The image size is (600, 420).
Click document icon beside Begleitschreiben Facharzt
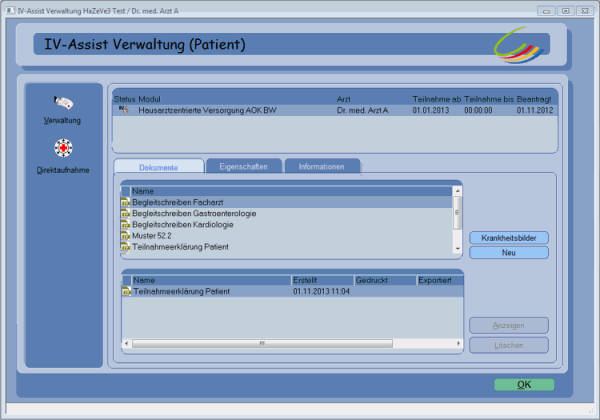[126, 202]
